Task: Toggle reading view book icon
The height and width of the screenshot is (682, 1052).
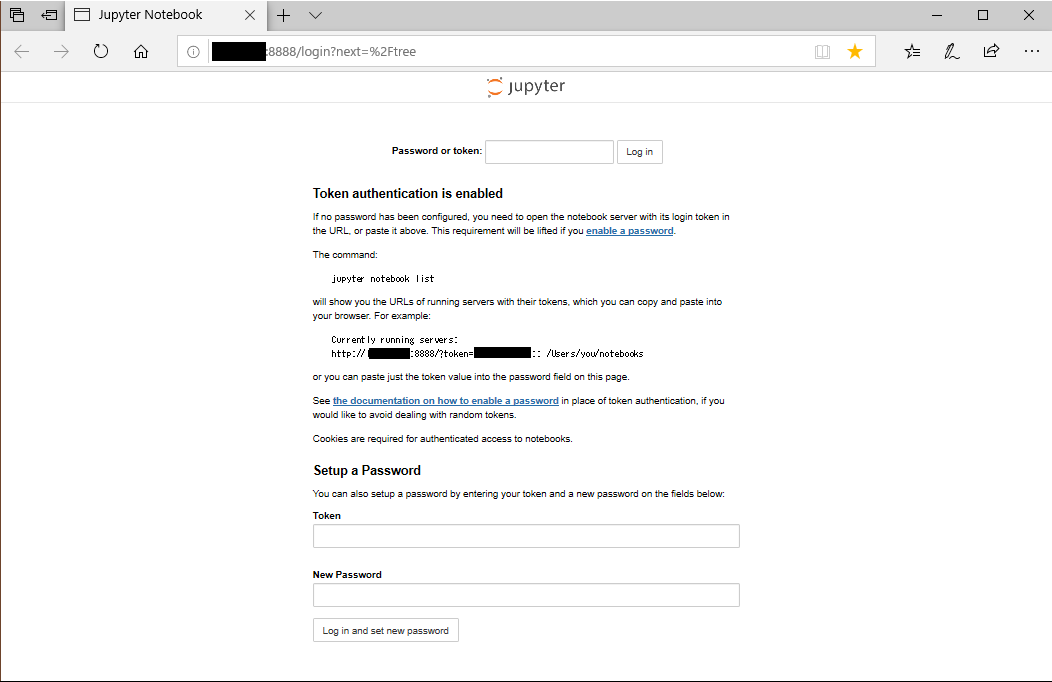Action: point(823,52)
